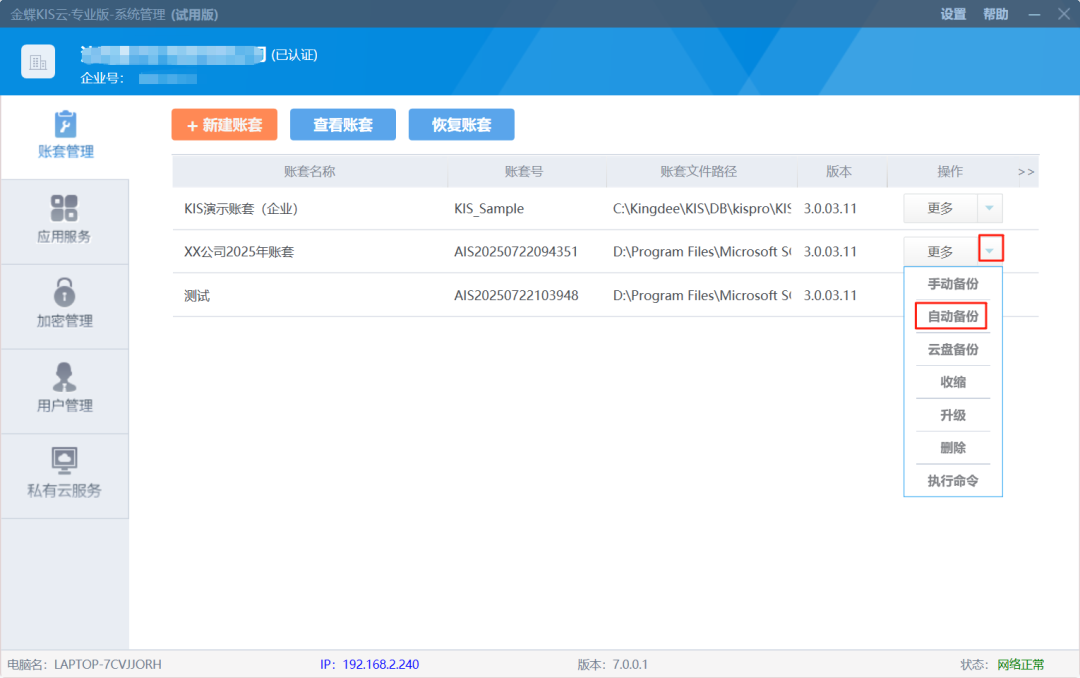This screenshot has height=678, width=1080.
Task: Click account number AIS20250722094351
Action: [516, 252]
